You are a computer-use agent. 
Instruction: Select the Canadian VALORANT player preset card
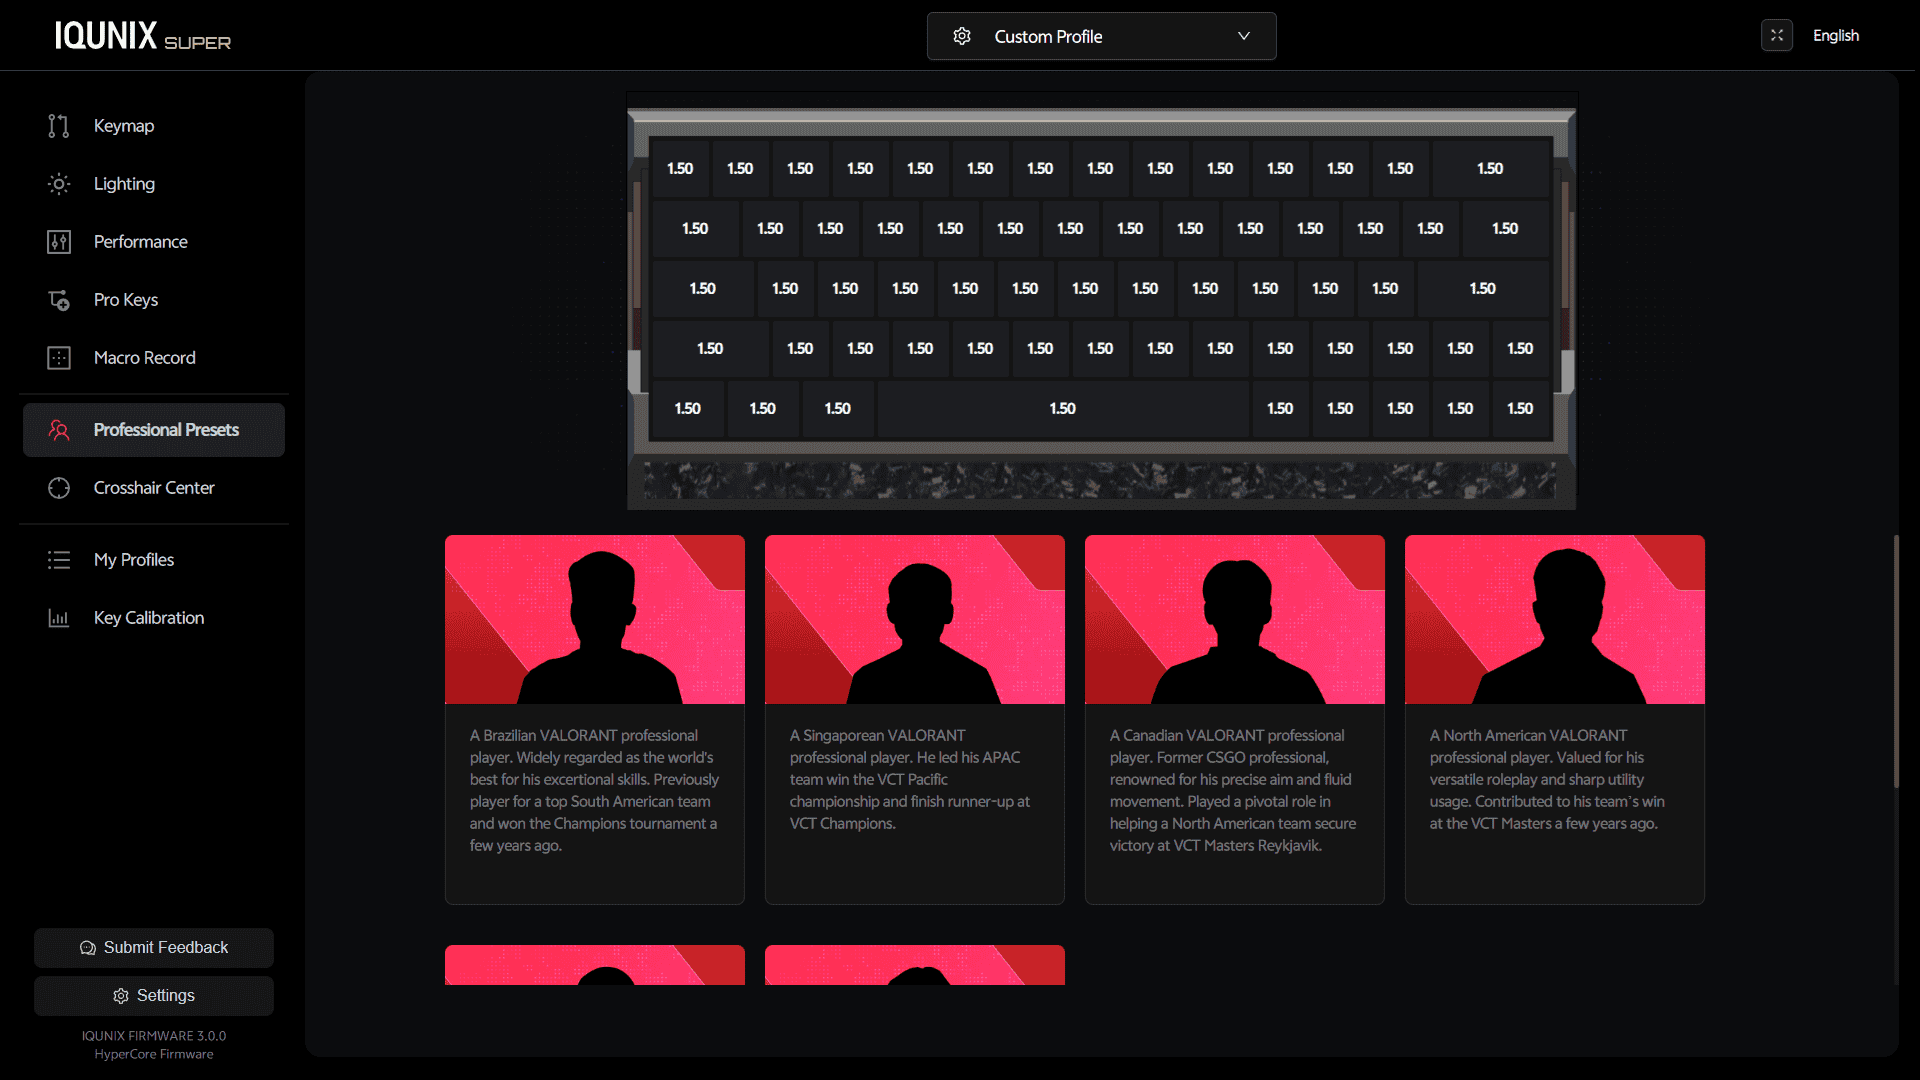[x=1235, y=720]
